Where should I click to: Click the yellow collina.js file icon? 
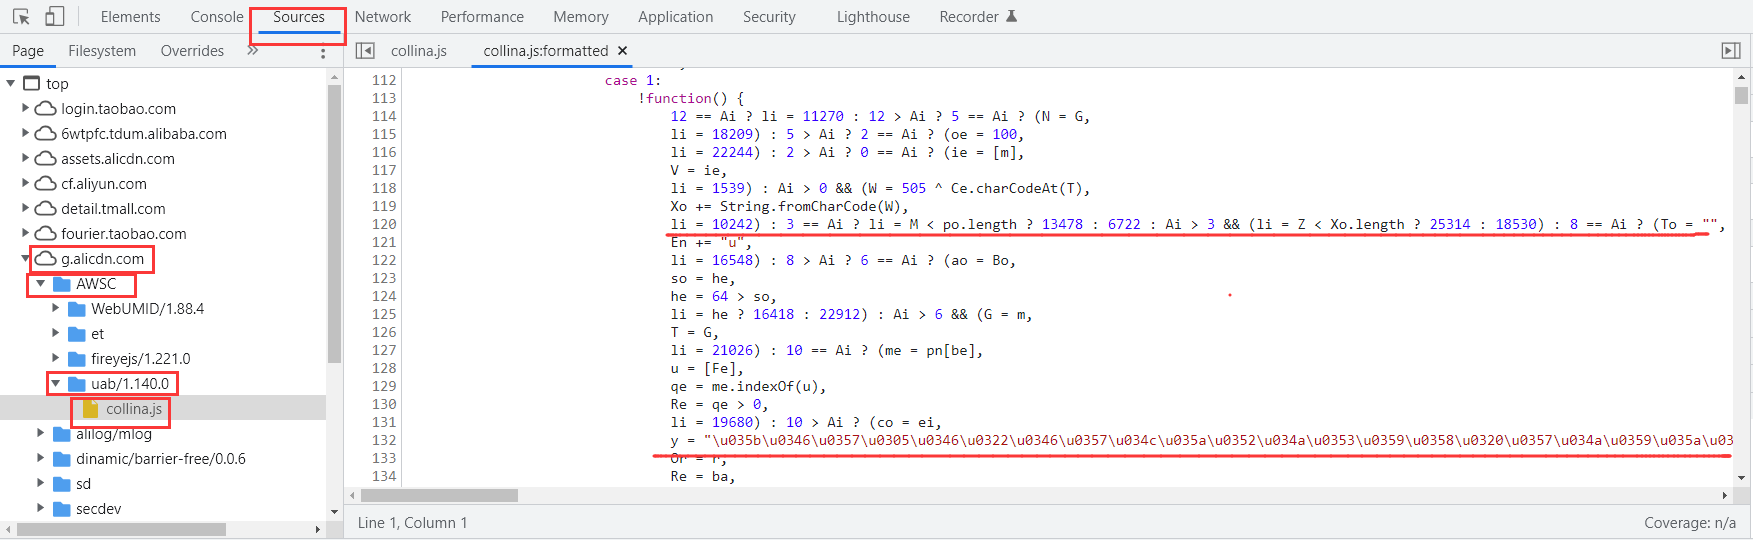(91, 409)
